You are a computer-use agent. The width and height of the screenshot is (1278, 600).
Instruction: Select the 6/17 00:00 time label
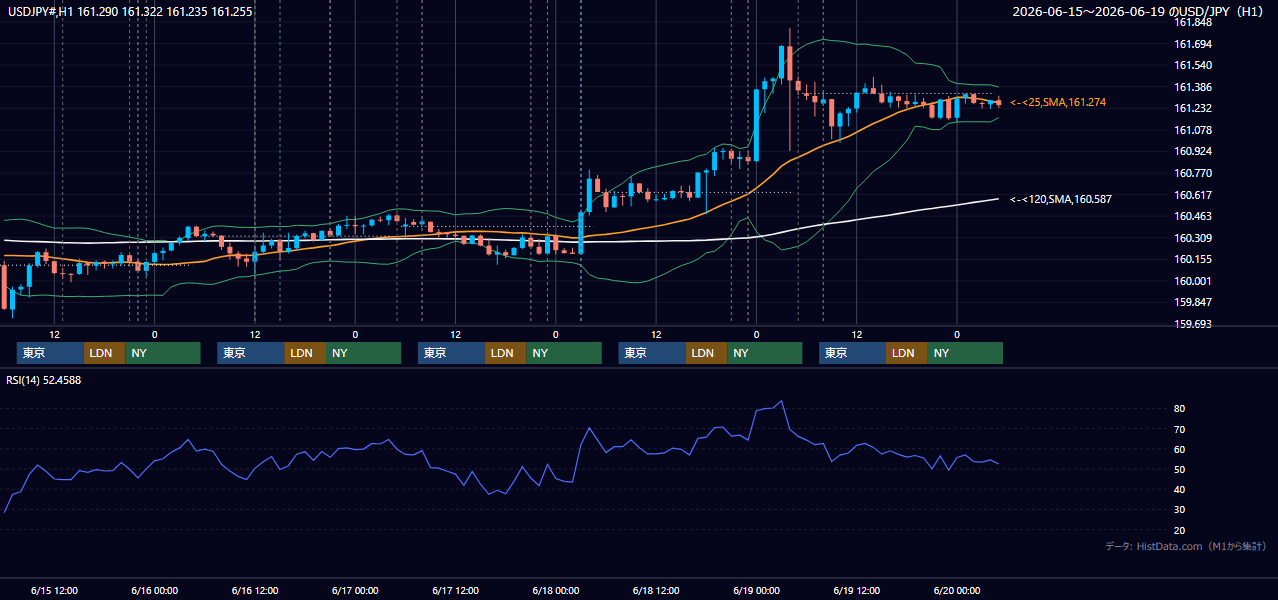355,590
